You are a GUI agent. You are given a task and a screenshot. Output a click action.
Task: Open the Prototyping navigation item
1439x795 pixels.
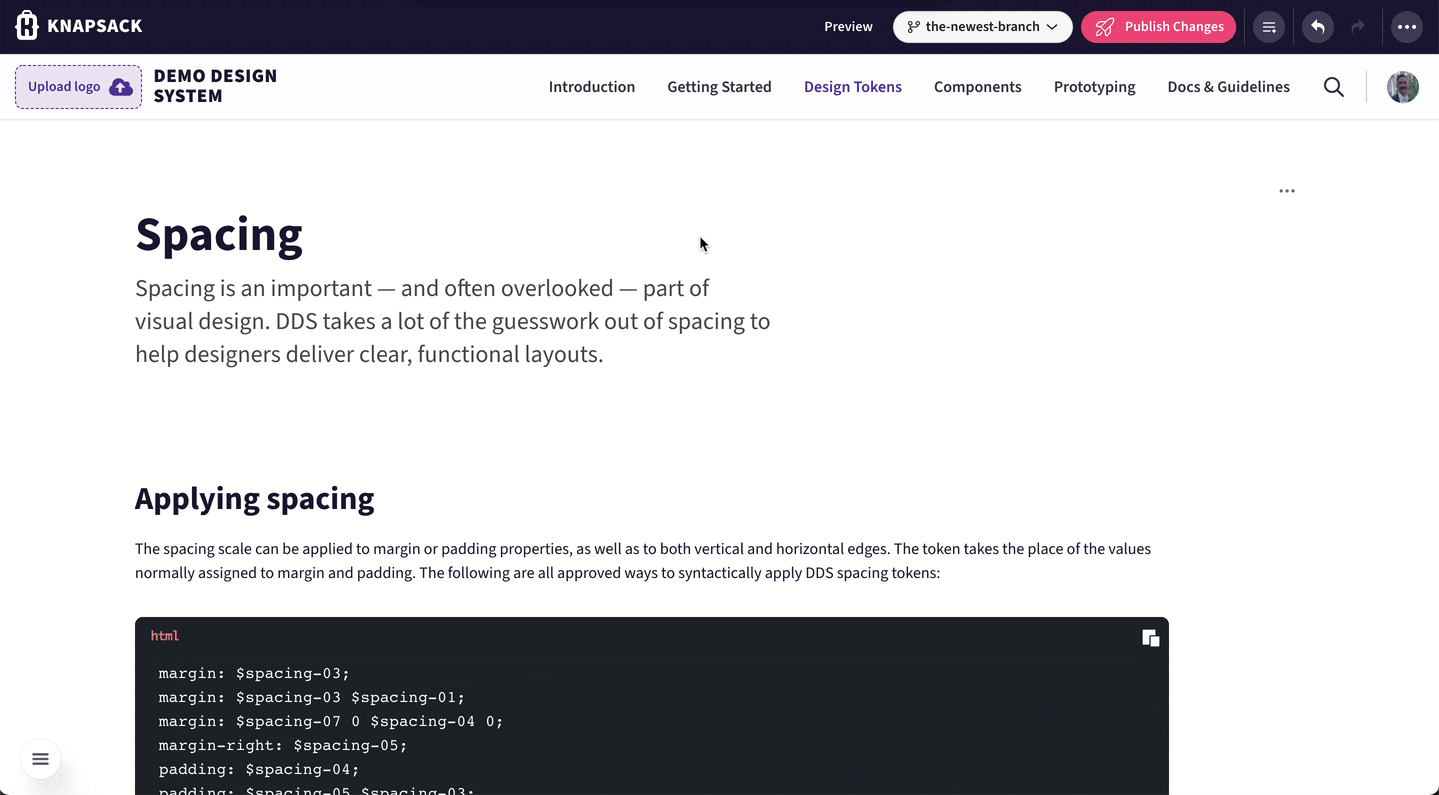(x=1094, y=87)
